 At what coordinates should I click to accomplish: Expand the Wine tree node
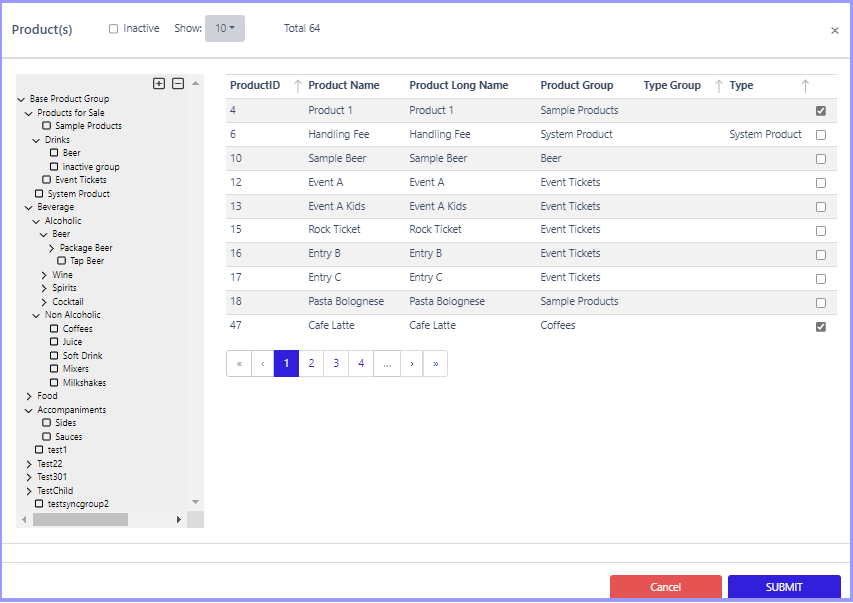pos(44,275)
